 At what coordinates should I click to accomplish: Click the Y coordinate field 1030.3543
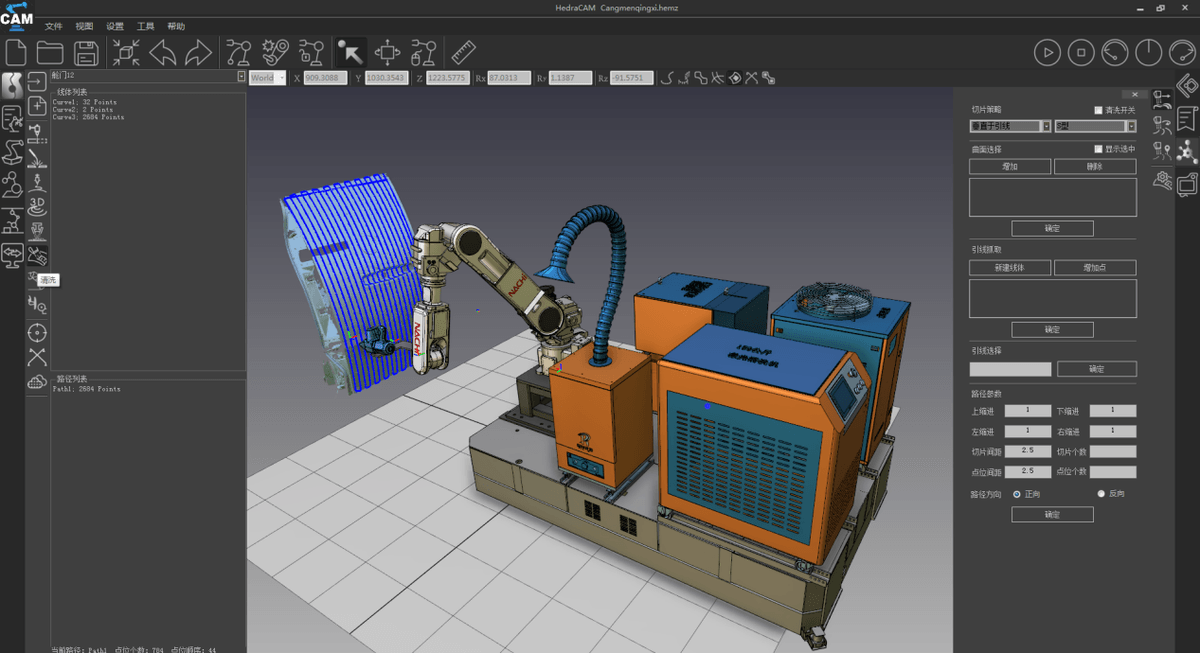[386, 78]
